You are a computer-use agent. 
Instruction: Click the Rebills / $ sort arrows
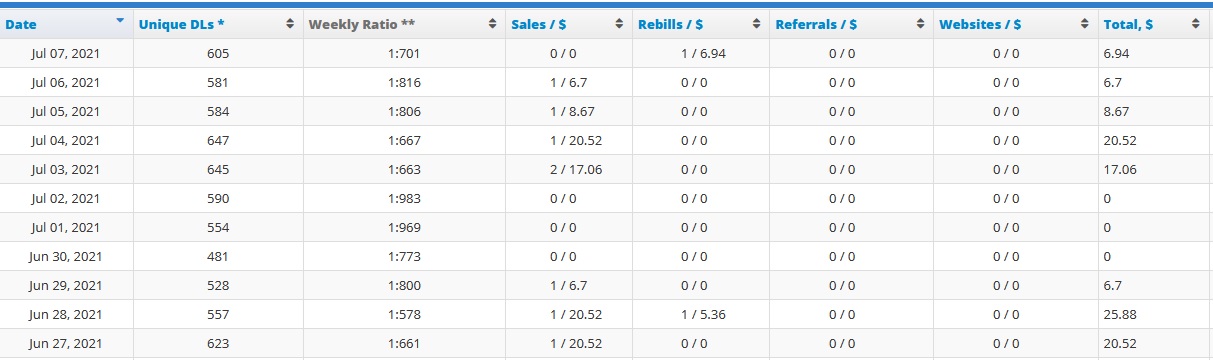[757, 24]
